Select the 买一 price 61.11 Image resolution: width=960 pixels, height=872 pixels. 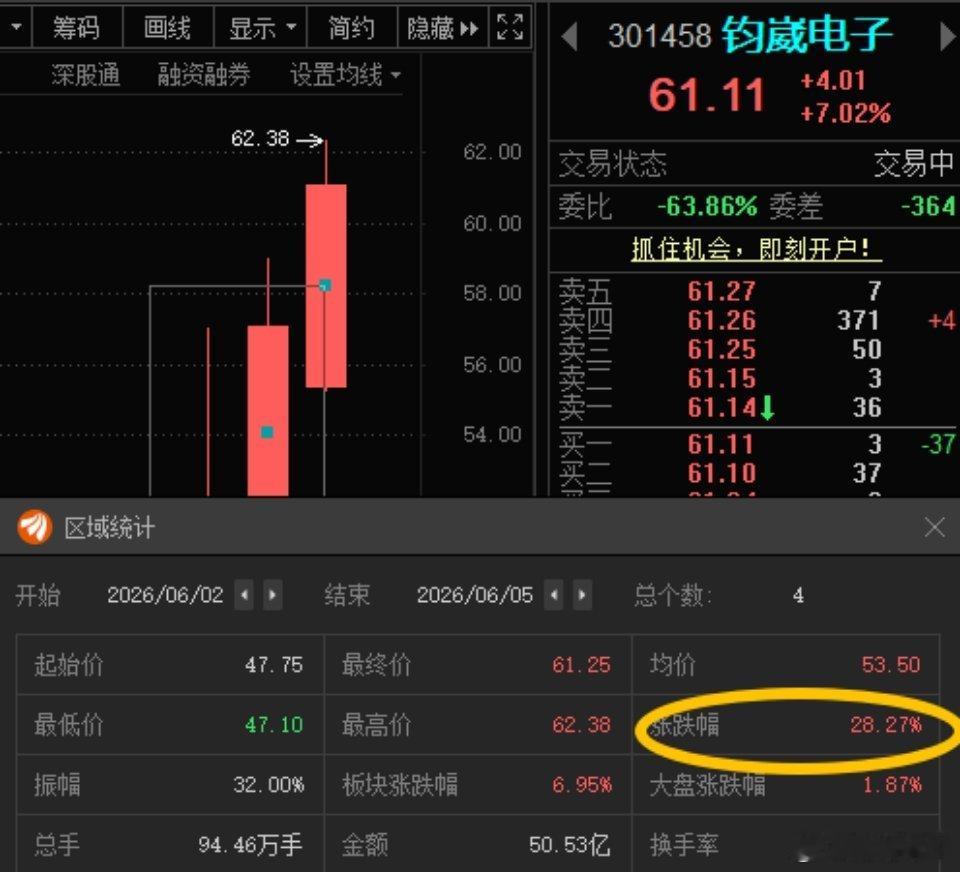[x=720, y=444]
